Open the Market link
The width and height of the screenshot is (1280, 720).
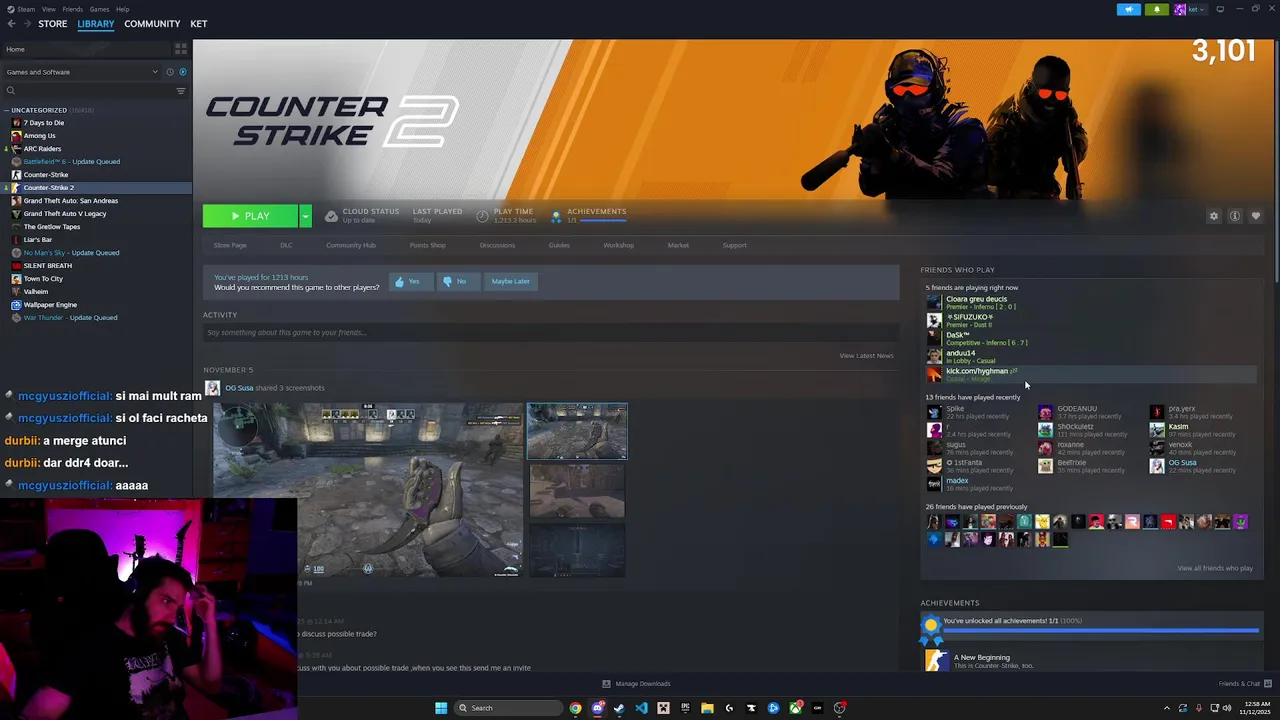click(678, 245)
